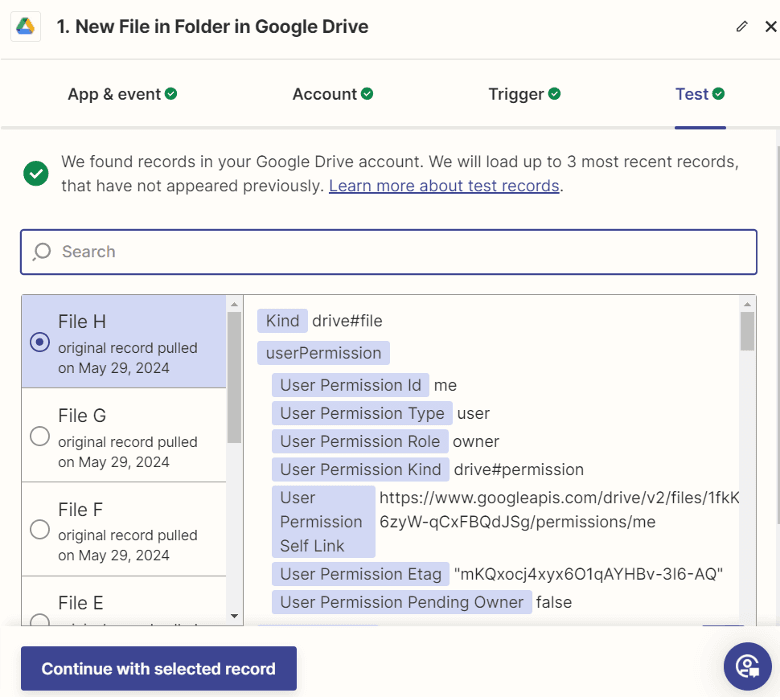Screen dimensions: 780x700
Task: Click the green success checkmark icon
Action: pos(36,173)
